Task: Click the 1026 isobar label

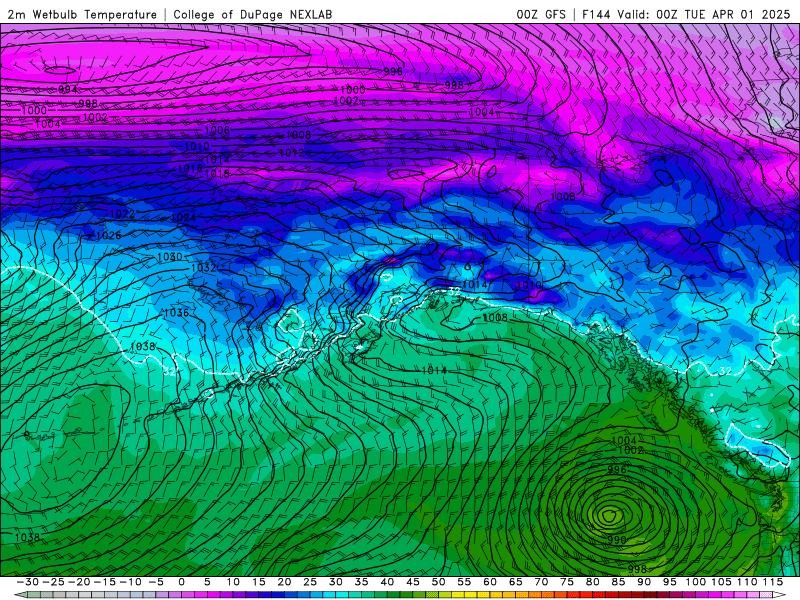Action: point(108,235)
